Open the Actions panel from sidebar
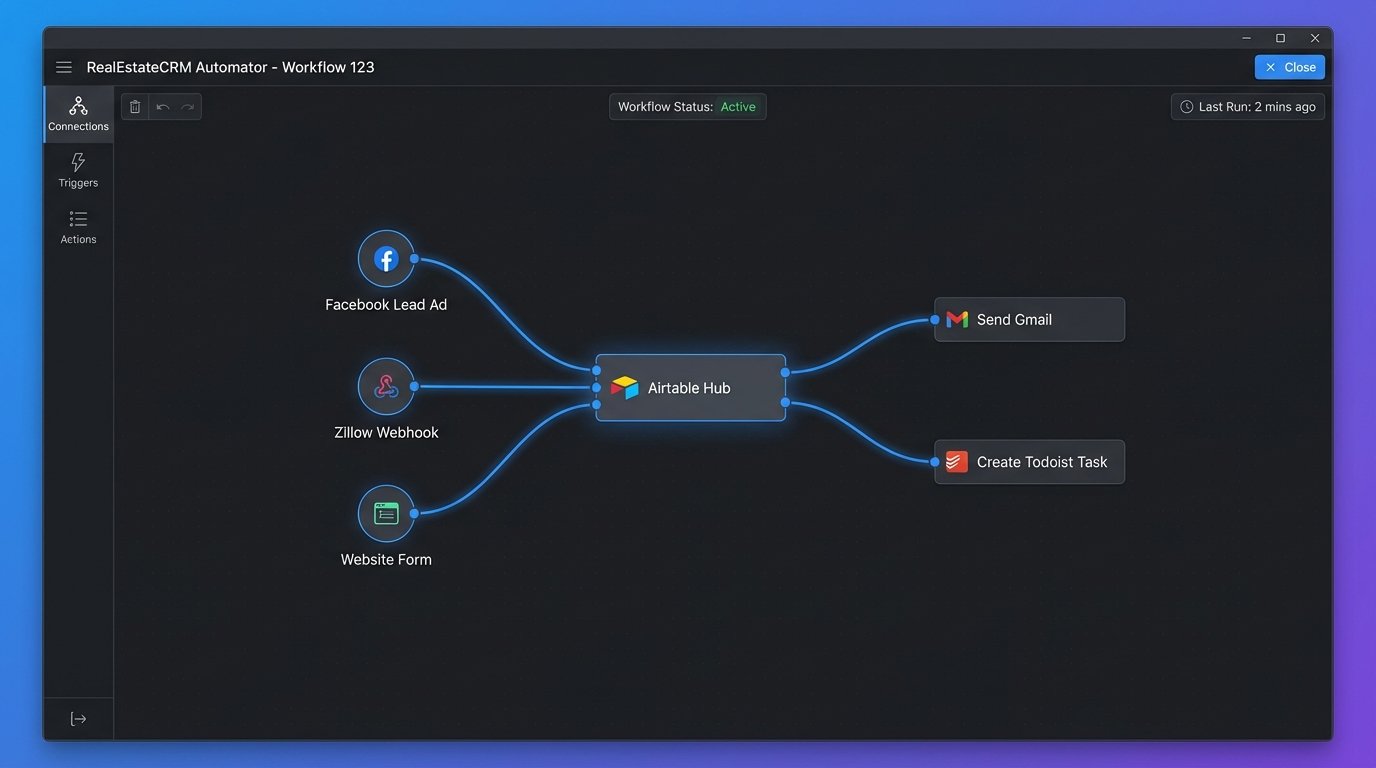 tap(78, 219)
